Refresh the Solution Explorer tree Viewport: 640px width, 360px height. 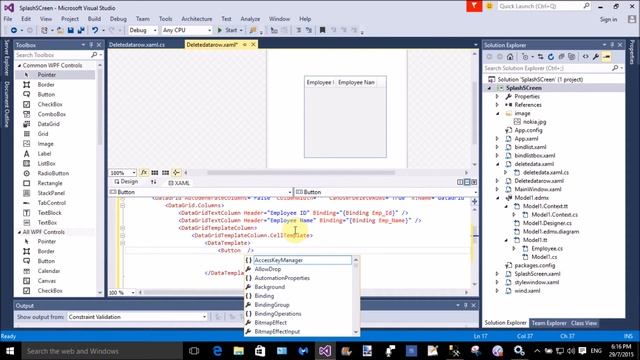(551, 57)
